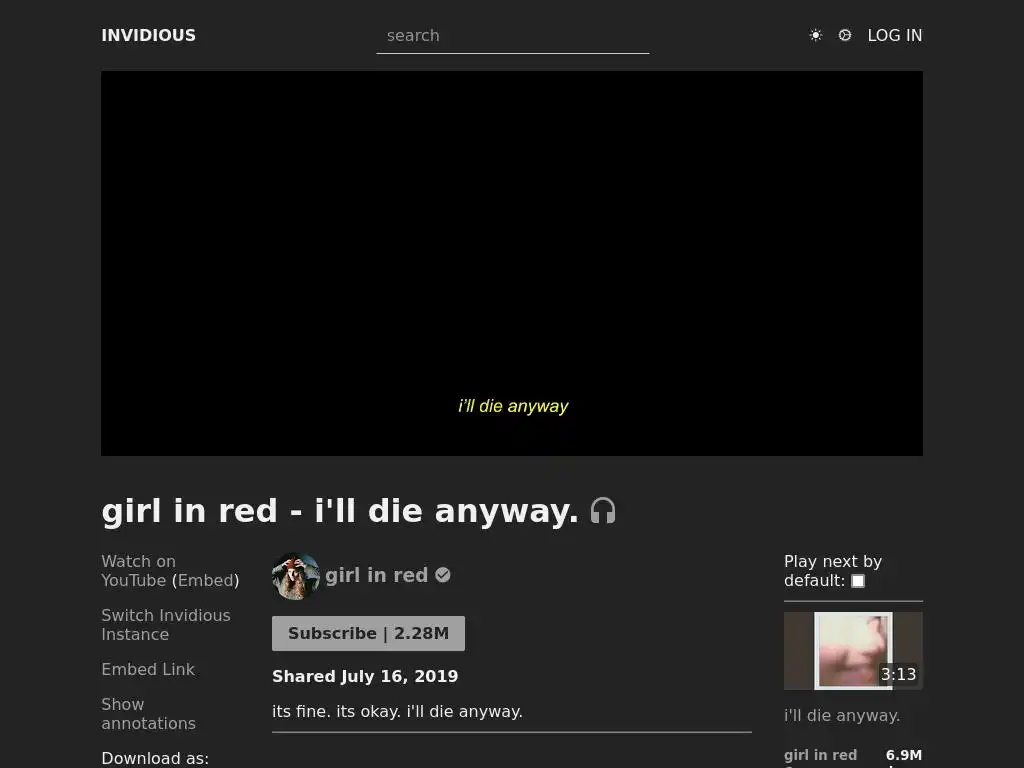The height and width of the screenshot is (768, 1024).
Task: Open girl in red channel avatar
Action: [295, 576]
